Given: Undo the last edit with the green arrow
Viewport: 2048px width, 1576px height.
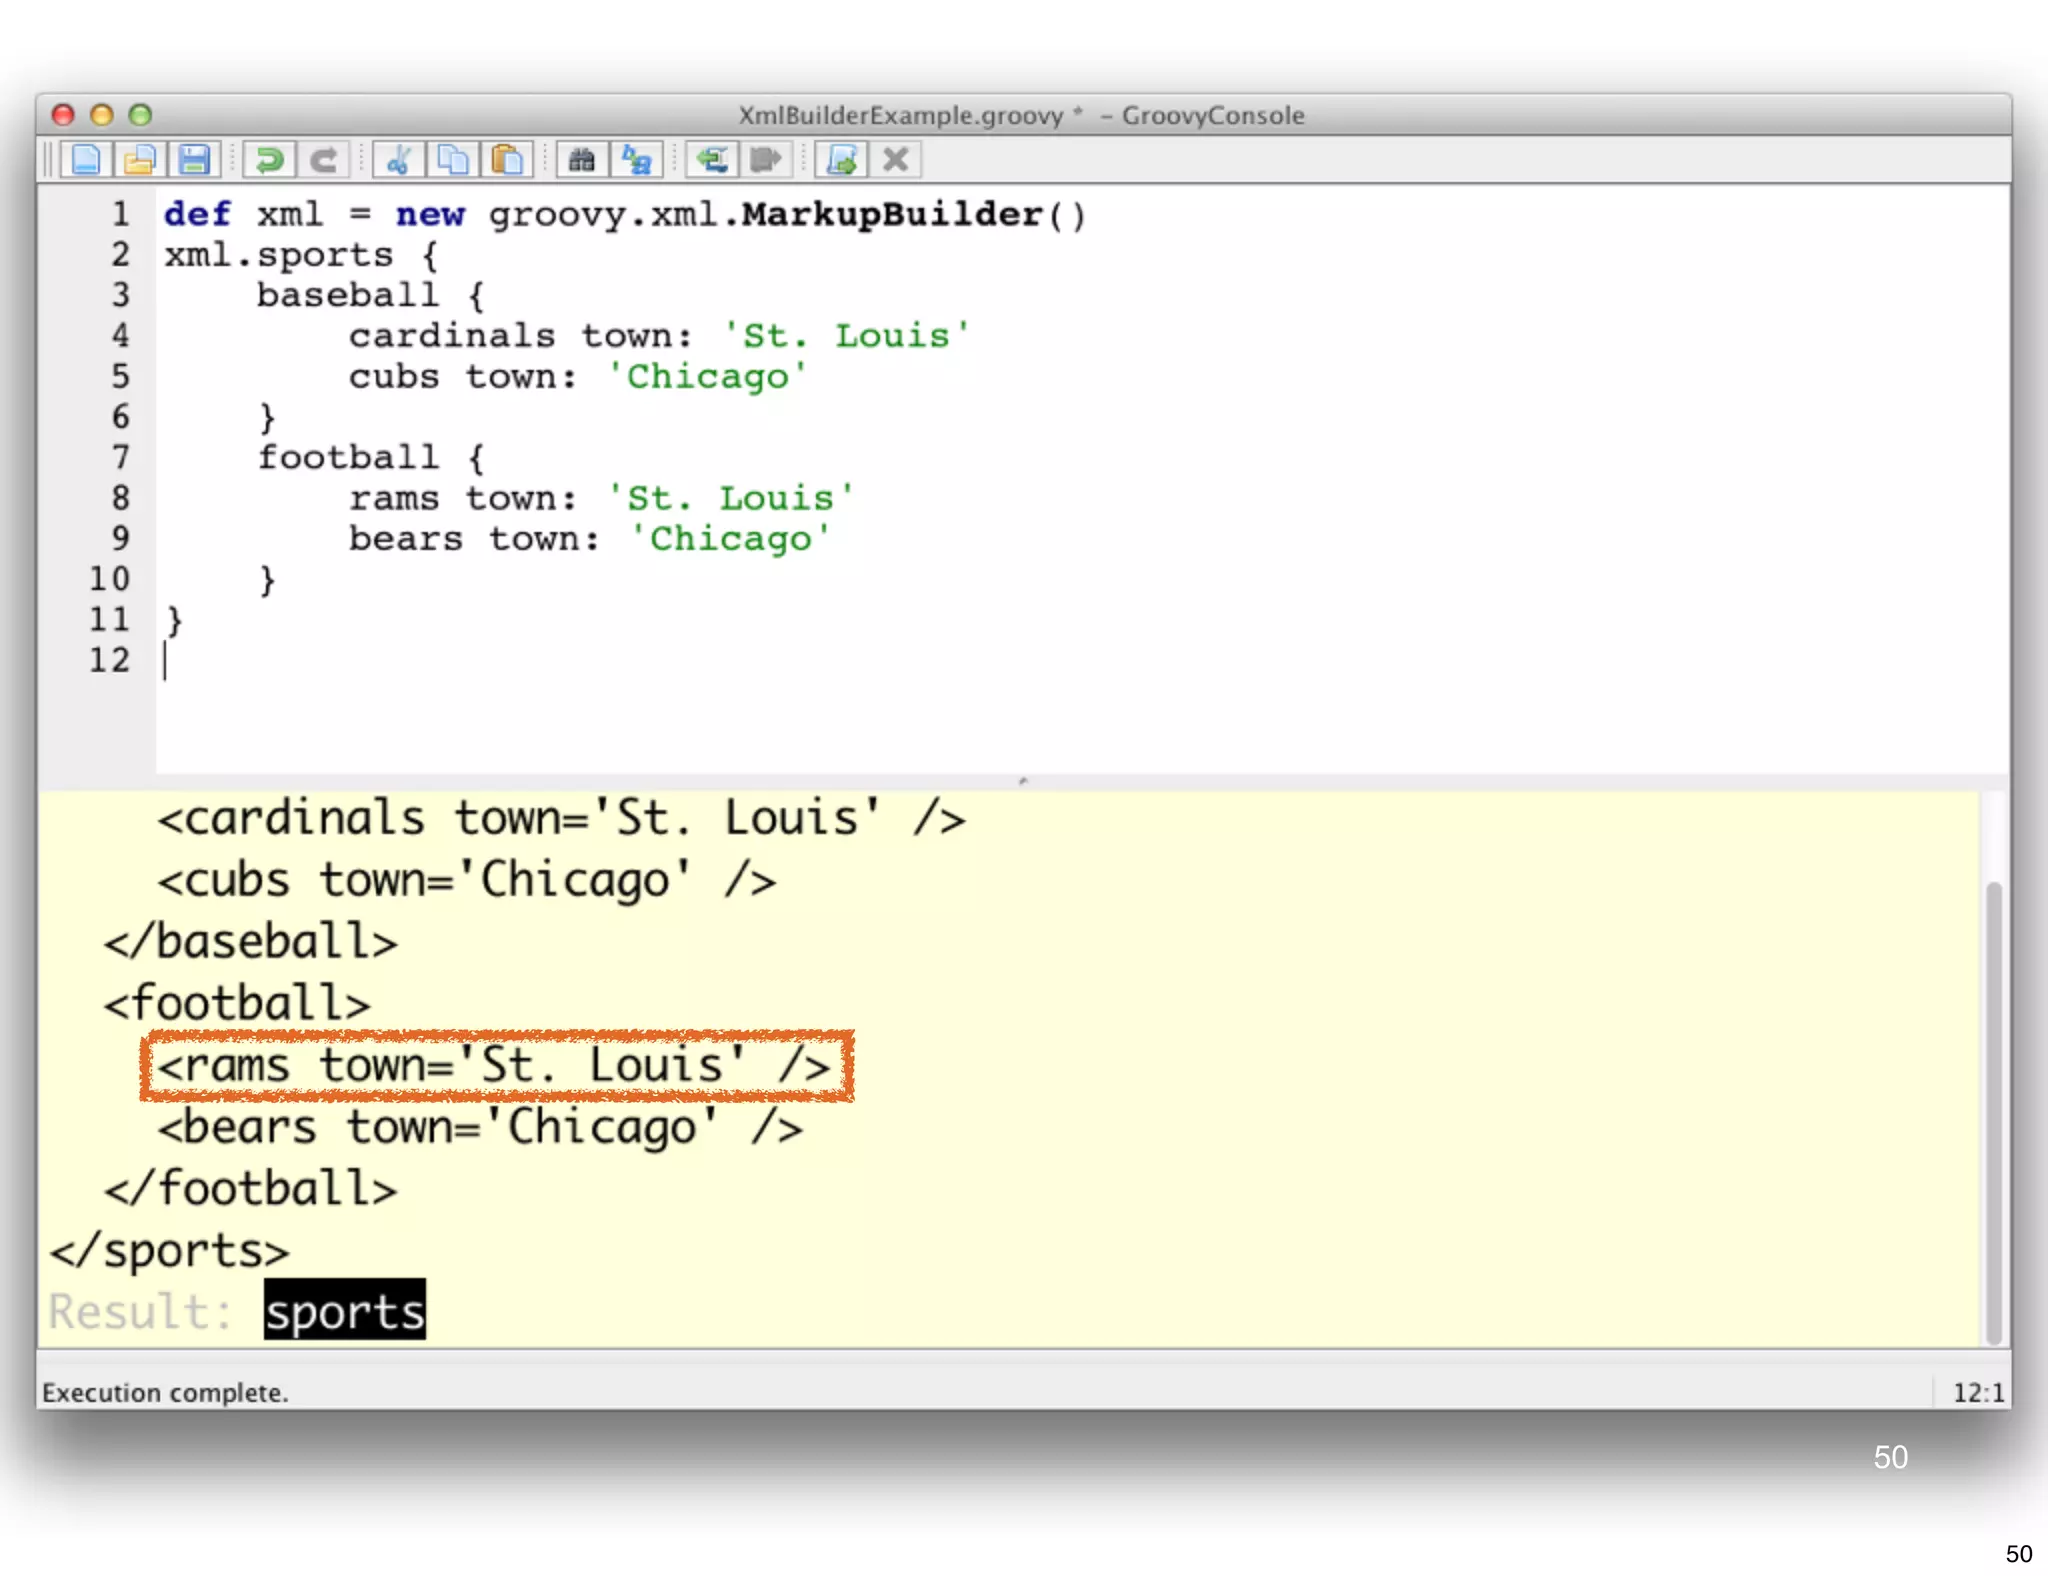Looking at the screenshot, I should click(x=269, y=160).
